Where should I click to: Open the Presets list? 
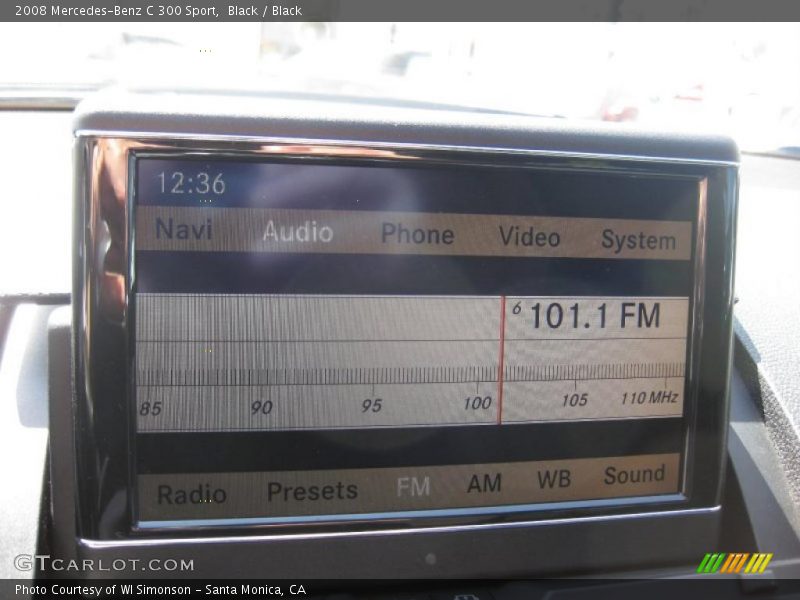pyautogui.click(x=312, y=491)
